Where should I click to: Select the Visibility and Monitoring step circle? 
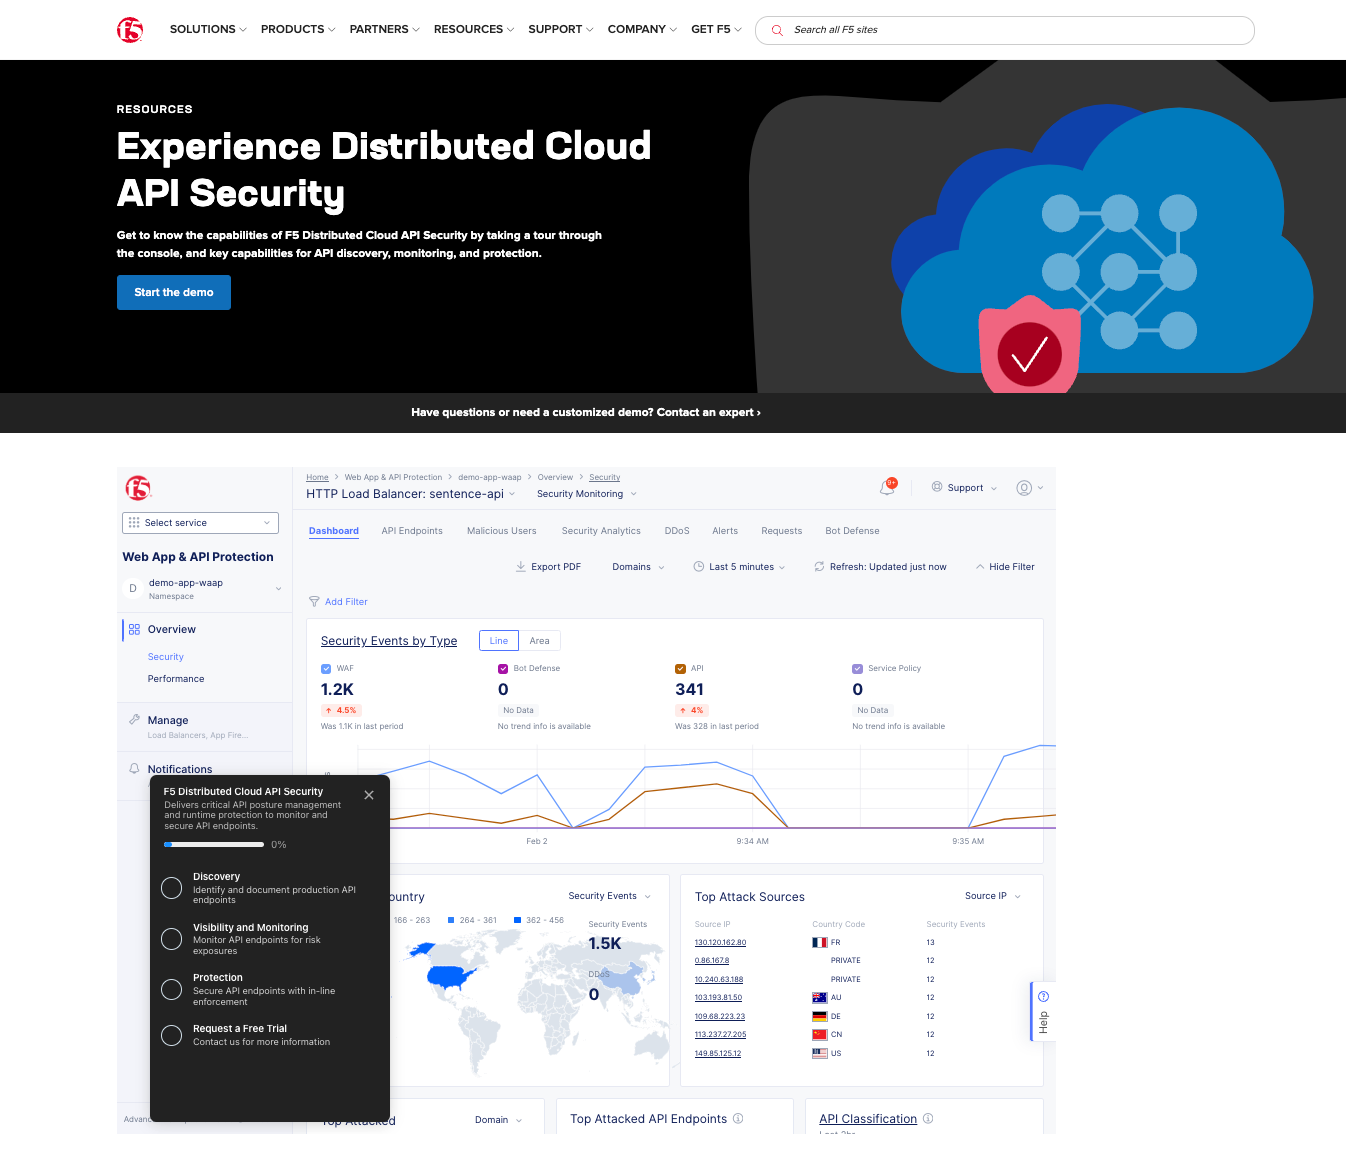click(172, 938)
